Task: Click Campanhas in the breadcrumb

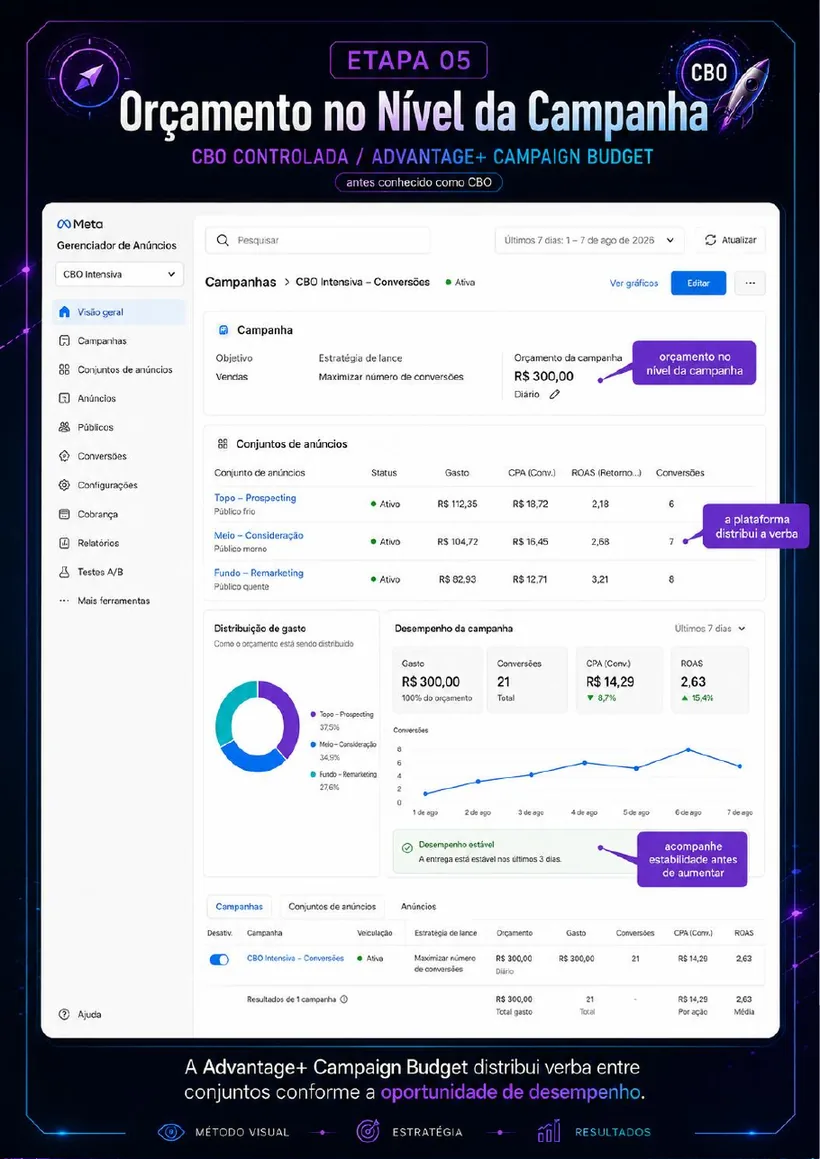Action: coord(240,282)
